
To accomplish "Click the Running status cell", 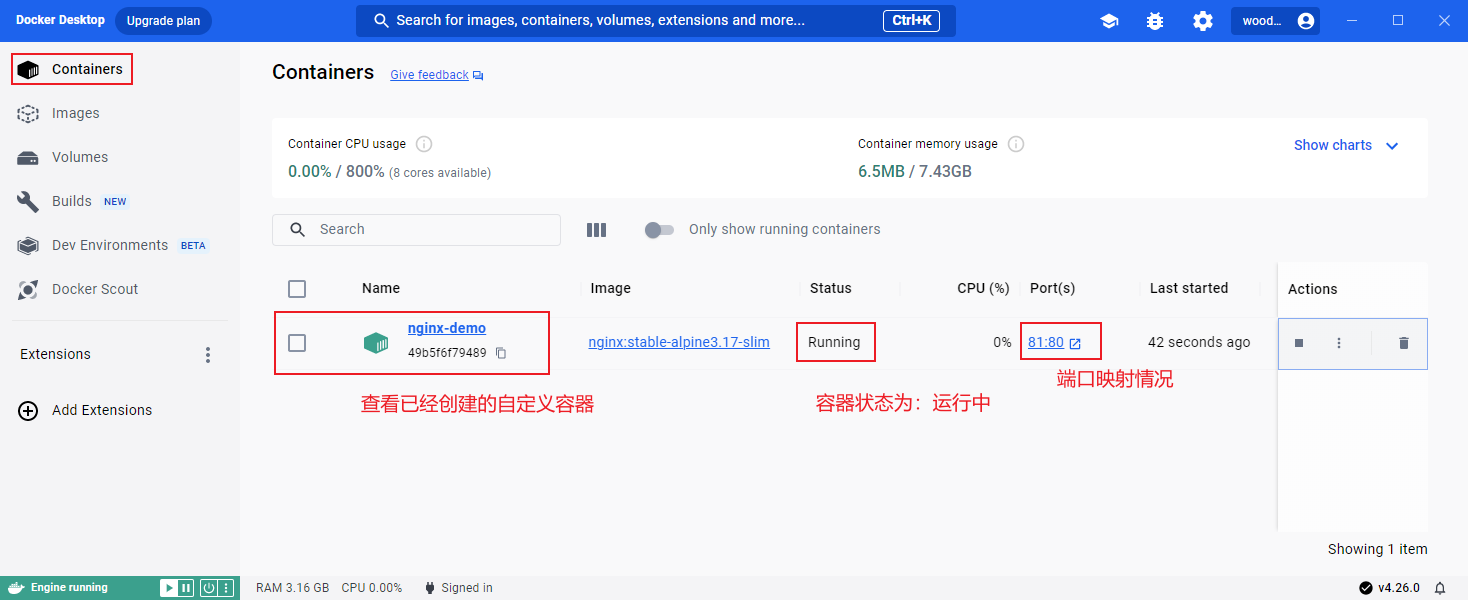I will [x=834, y=342].
